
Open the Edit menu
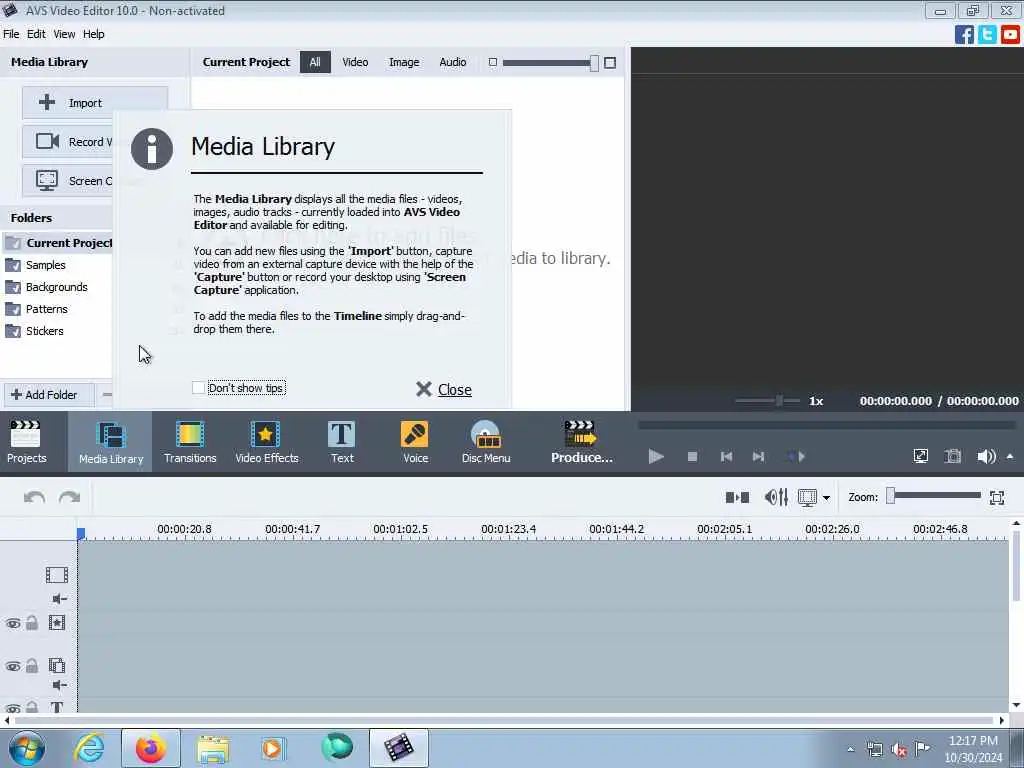point(36,34)
